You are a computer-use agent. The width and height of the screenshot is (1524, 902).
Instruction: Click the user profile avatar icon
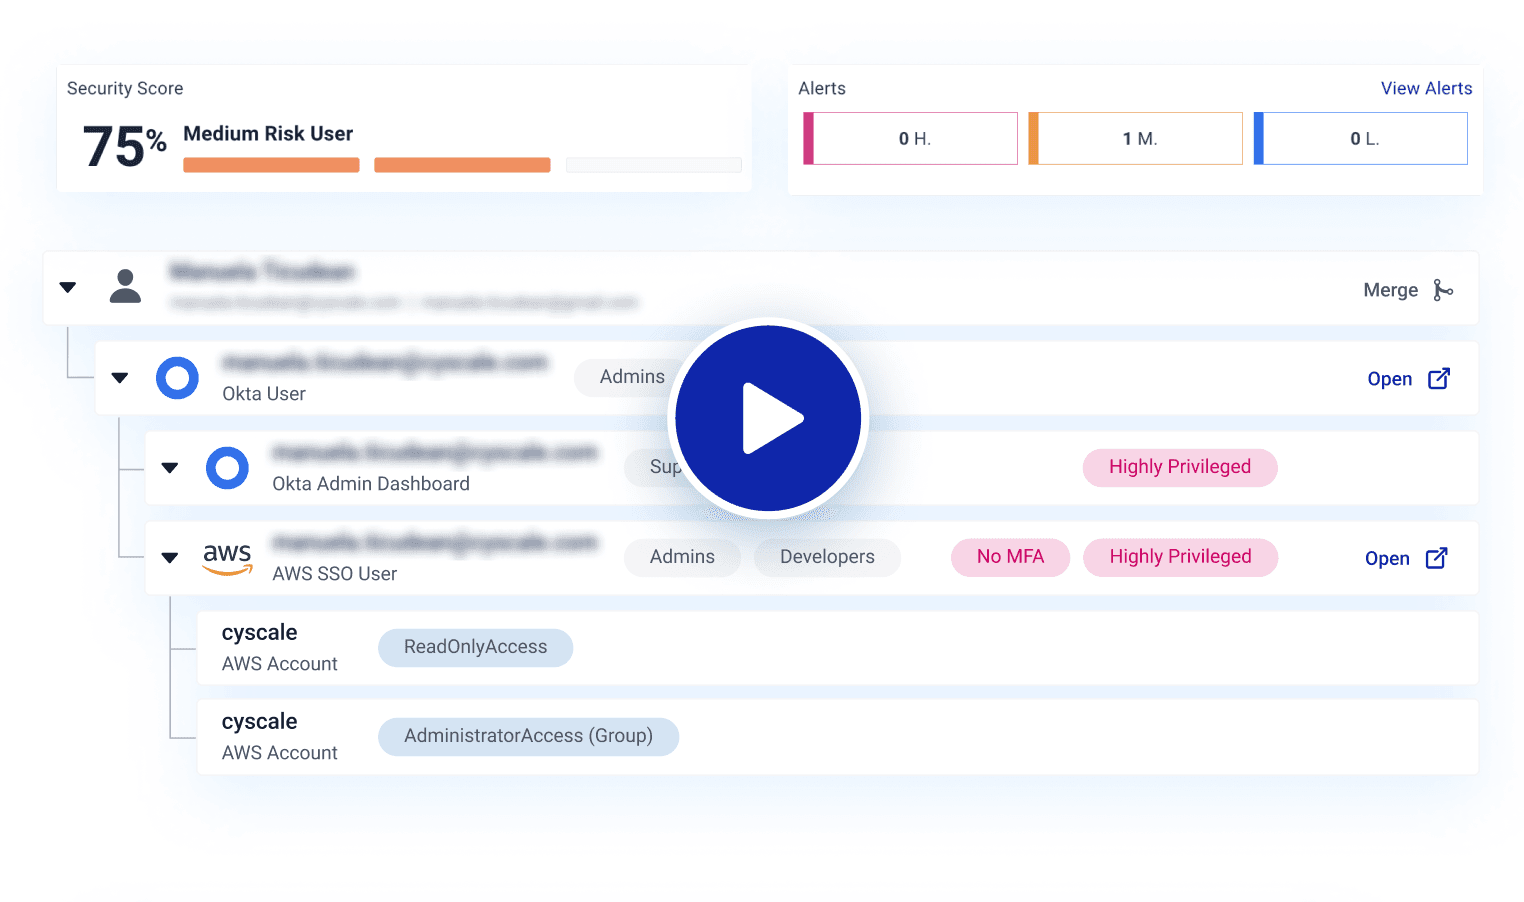click(x=125, y=286)
